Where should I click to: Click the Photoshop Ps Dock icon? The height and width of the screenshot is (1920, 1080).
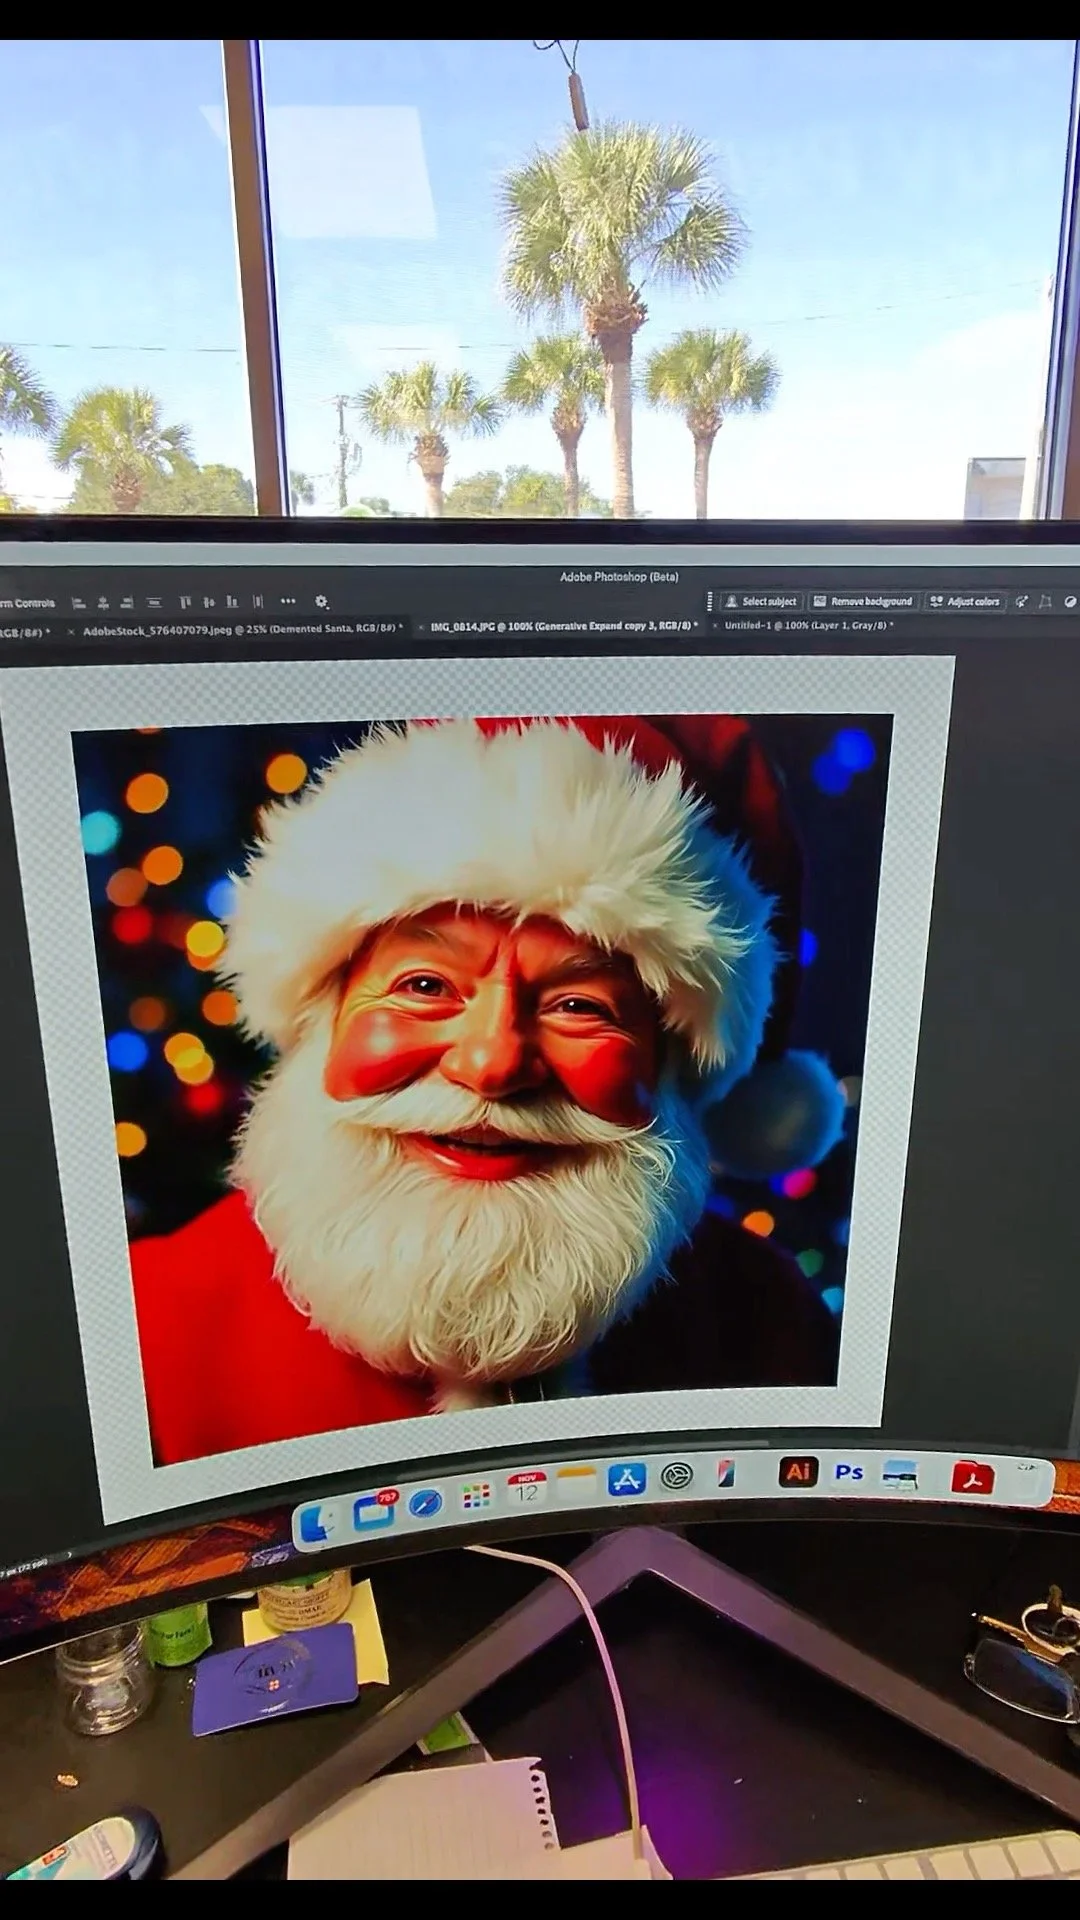coord(849,1473)
